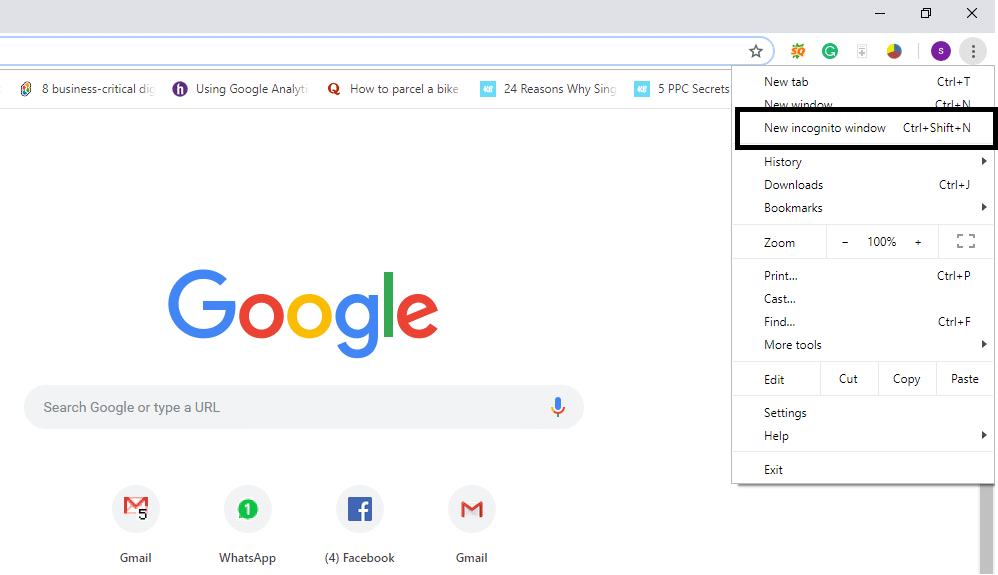Open the green Grammarly extension icon
Viewport: 998px width, 575px height.
tap(830, 52)
